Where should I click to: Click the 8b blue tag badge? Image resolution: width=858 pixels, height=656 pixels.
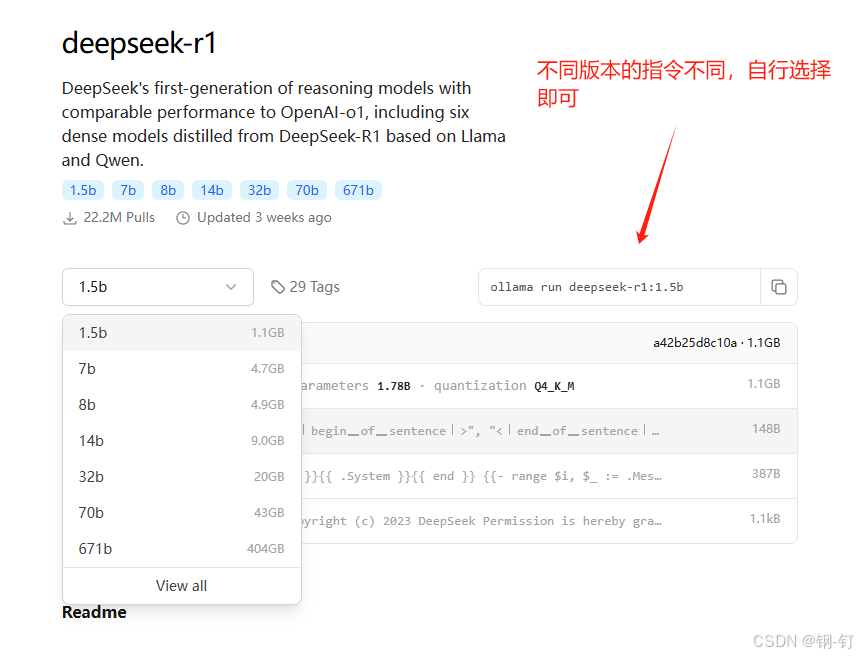coord(168,190)
